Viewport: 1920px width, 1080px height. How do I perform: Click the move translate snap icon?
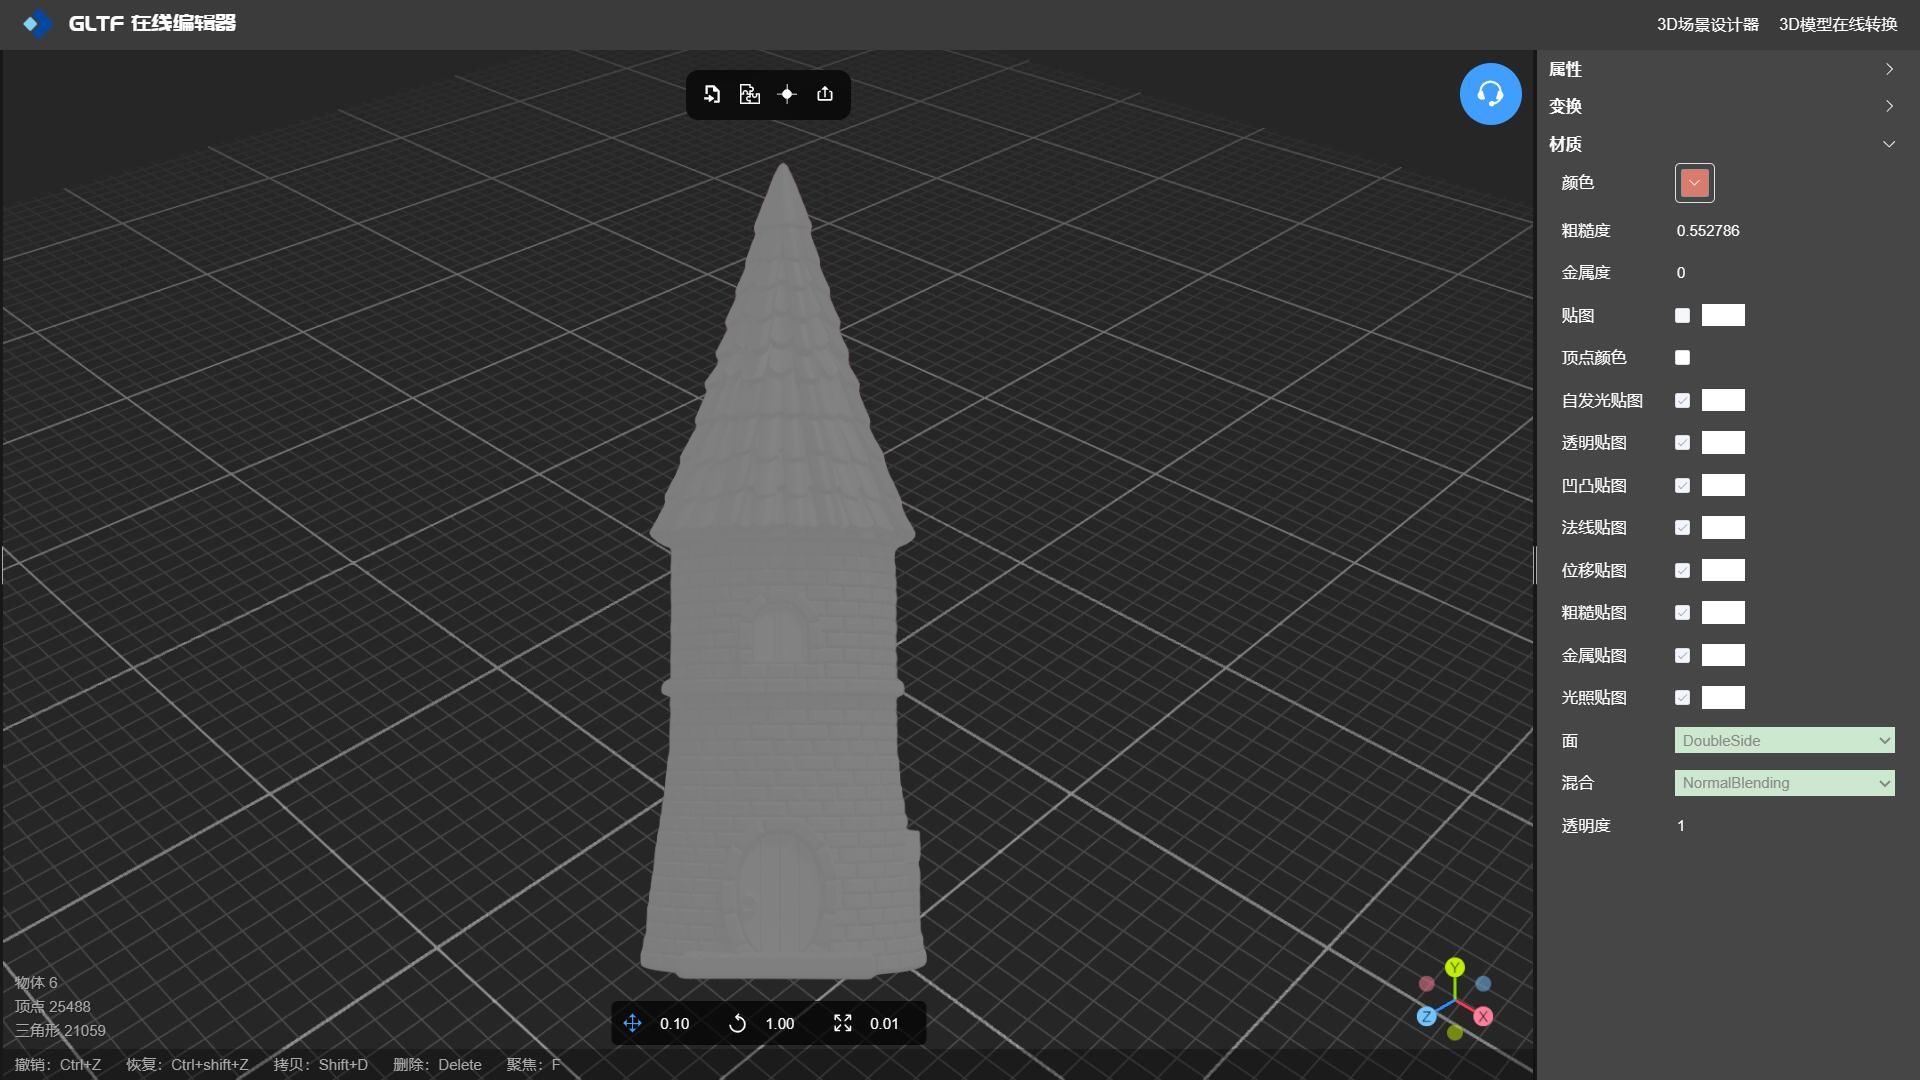(x=632, y=1023)
